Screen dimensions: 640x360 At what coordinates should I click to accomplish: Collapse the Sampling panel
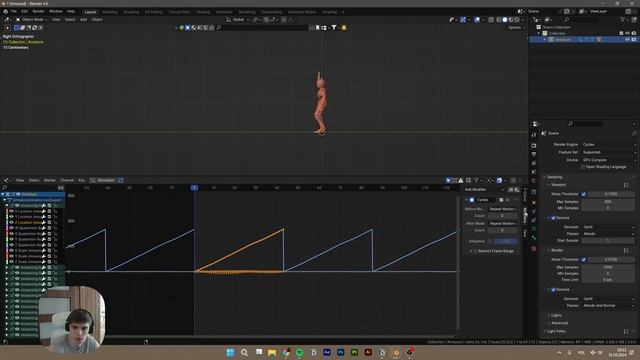tap(554, 177)
